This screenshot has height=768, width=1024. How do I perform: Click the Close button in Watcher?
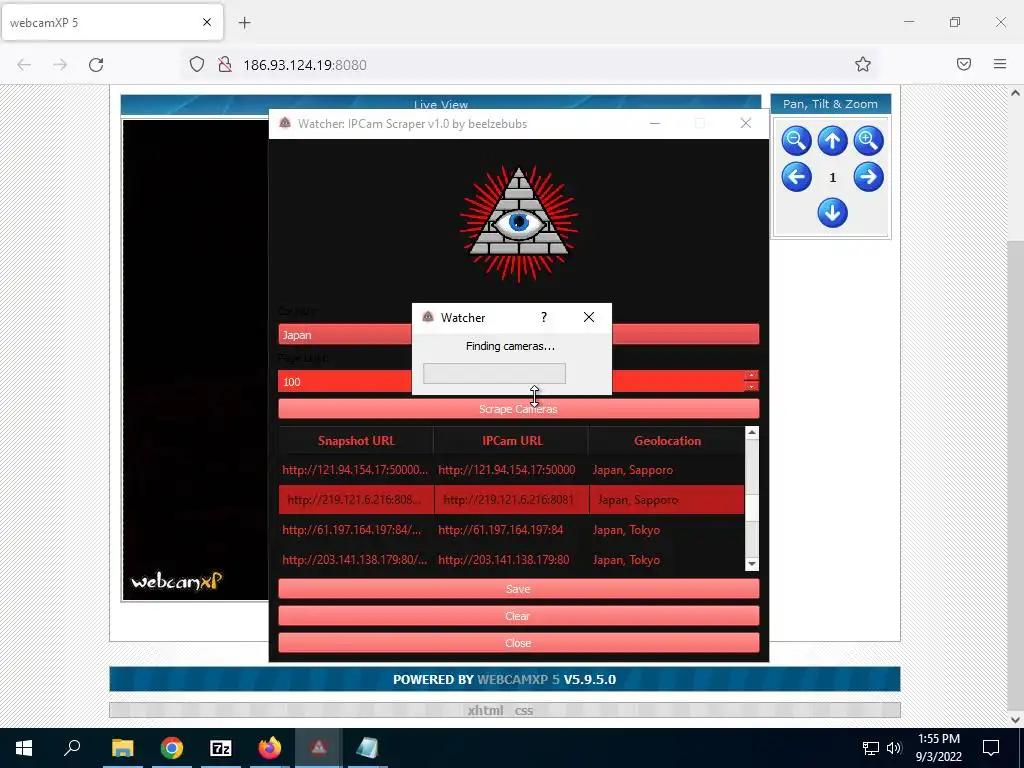pos(519,643)
